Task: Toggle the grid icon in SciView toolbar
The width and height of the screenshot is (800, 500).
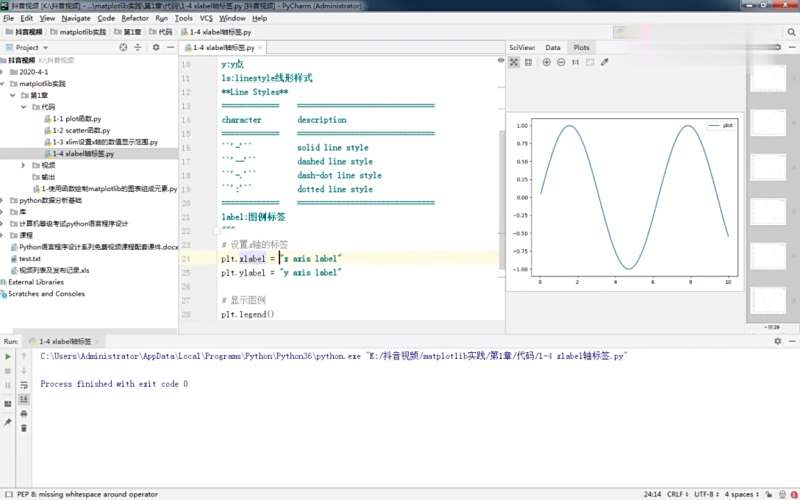Action: point(529,62)
